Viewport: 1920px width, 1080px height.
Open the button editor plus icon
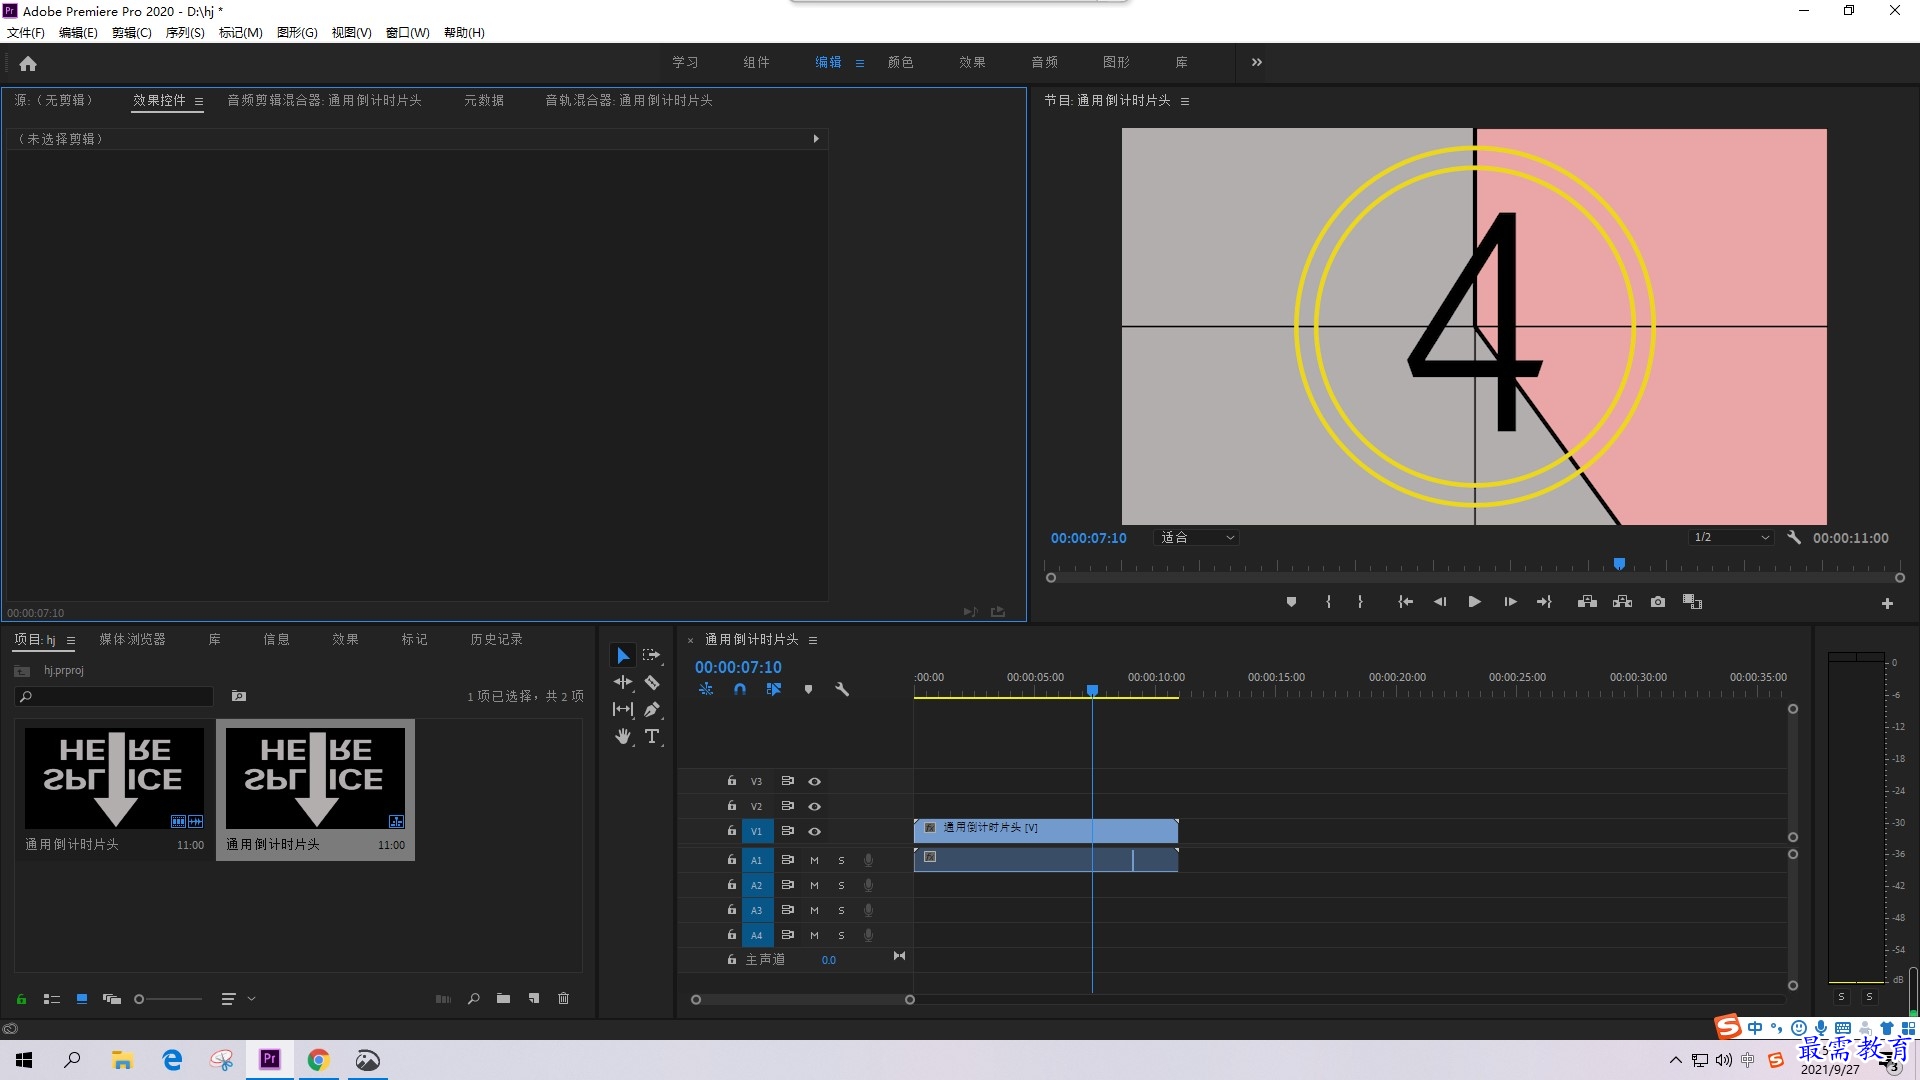tap(1887, 603)
